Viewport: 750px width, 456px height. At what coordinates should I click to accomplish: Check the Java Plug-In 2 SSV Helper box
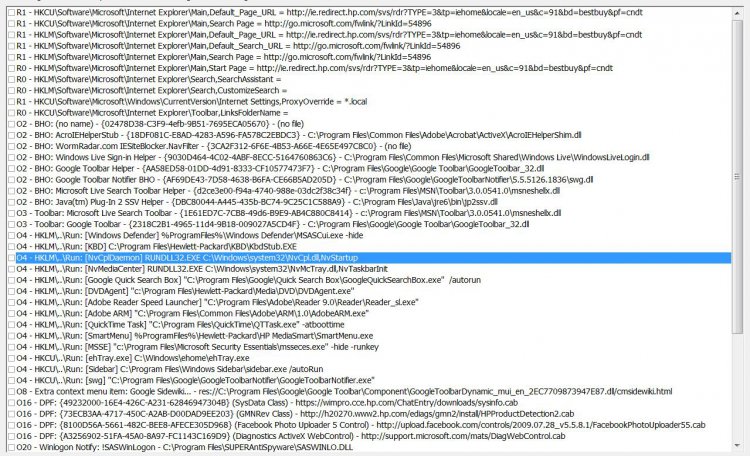coord(11,202)
